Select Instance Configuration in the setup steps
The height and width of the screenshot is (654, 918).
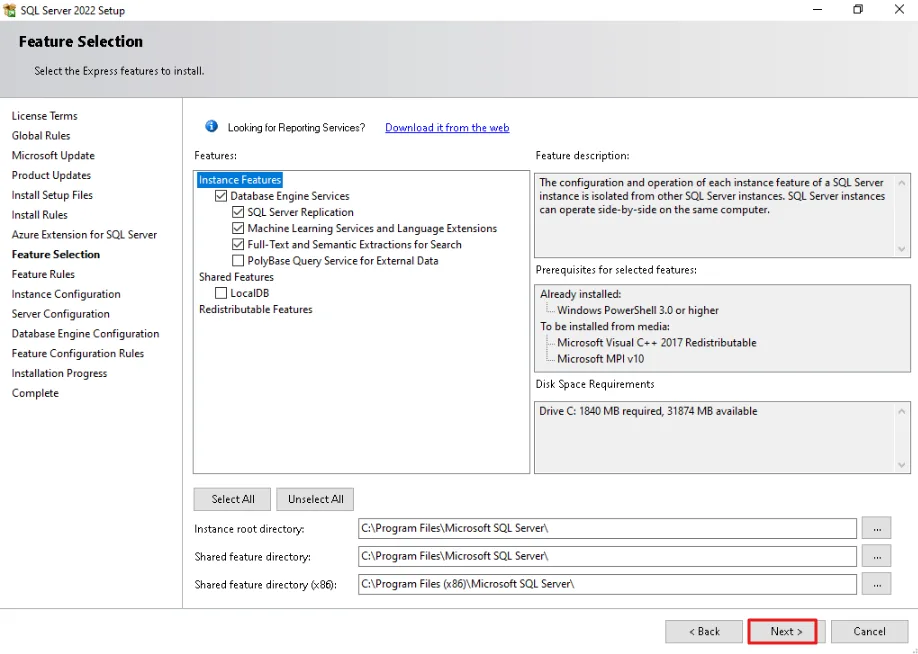[66, 295]
